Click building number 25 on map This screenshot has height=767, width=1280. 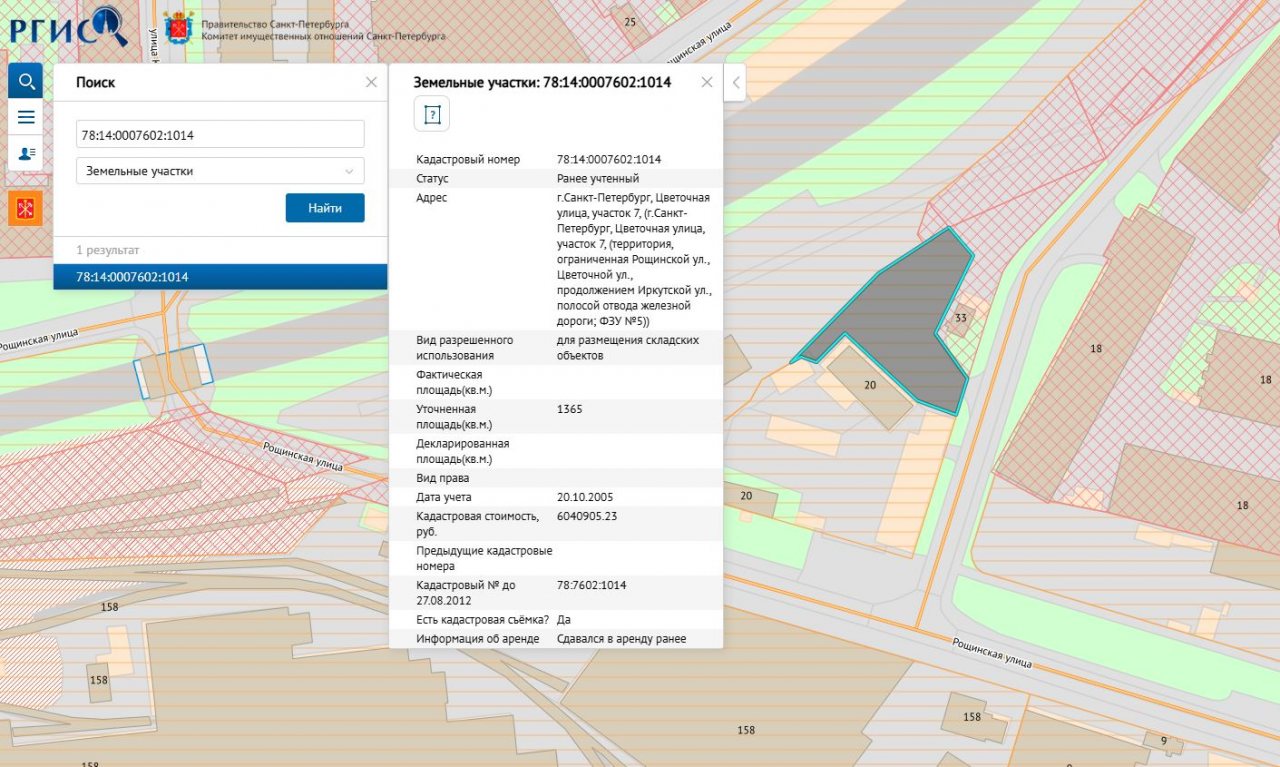(630, 21)
